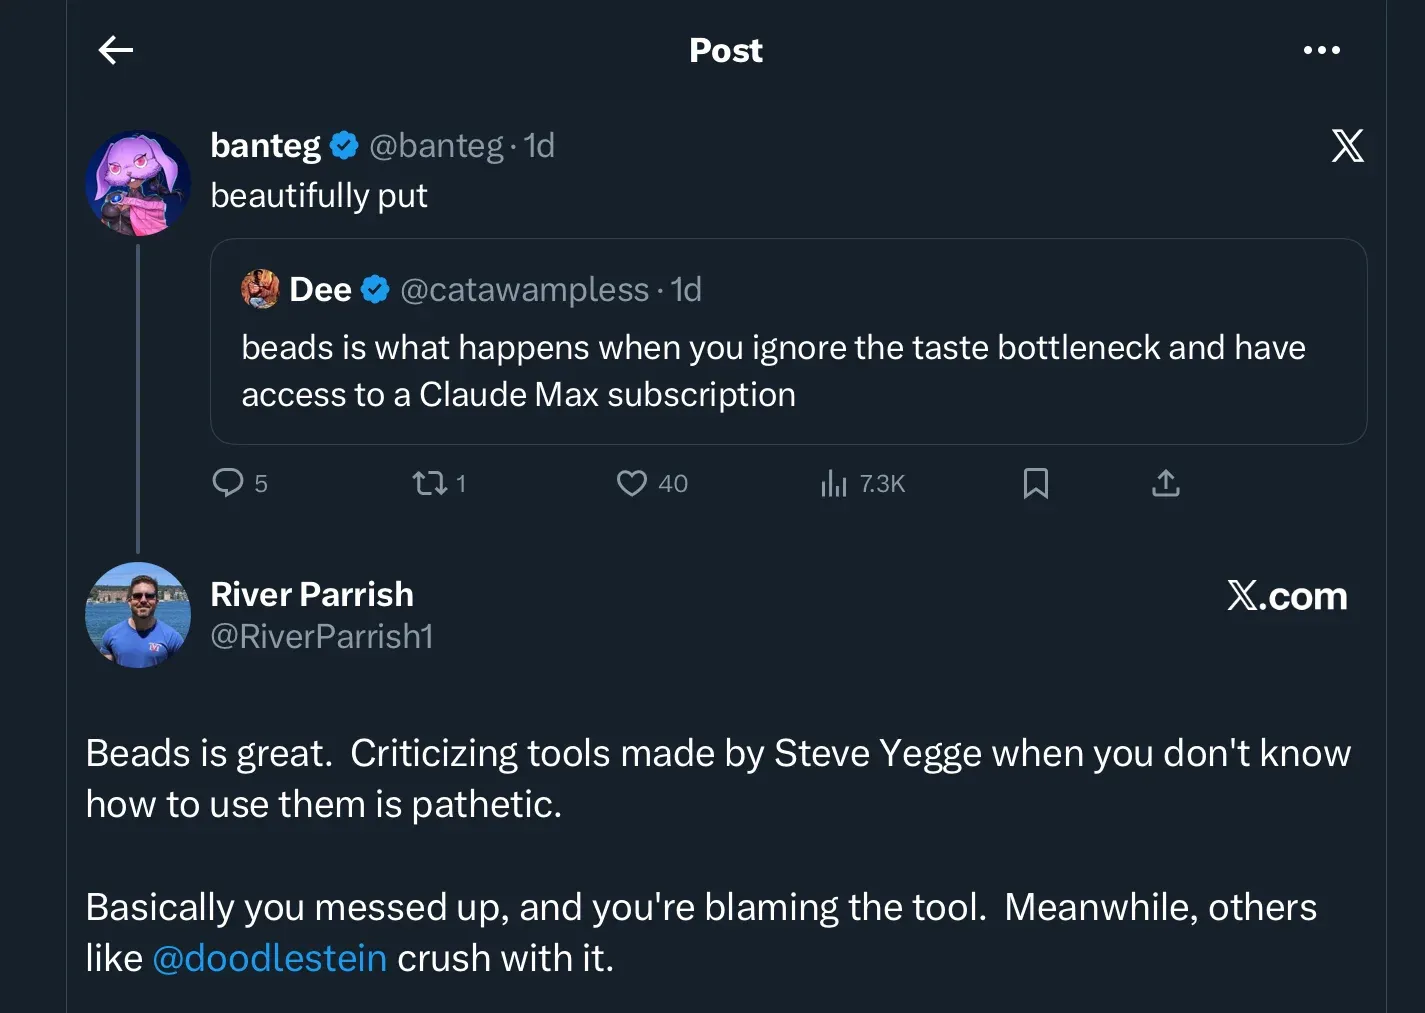1425x1013 pixels.
Task: Bookmark banteg's post
Action: click(1036, 484)
